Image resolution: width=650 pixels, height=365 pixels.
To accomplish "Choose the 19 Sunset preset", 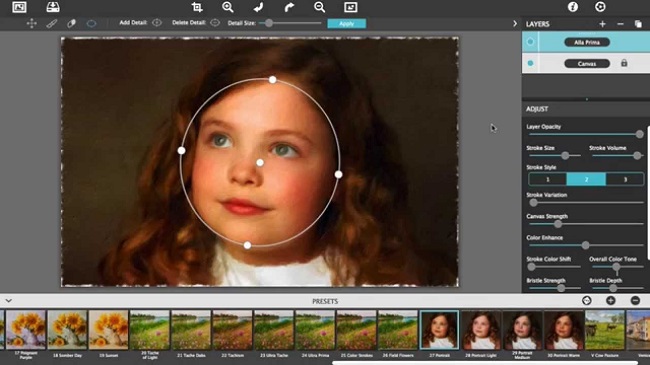I will [x=108, y=330].
